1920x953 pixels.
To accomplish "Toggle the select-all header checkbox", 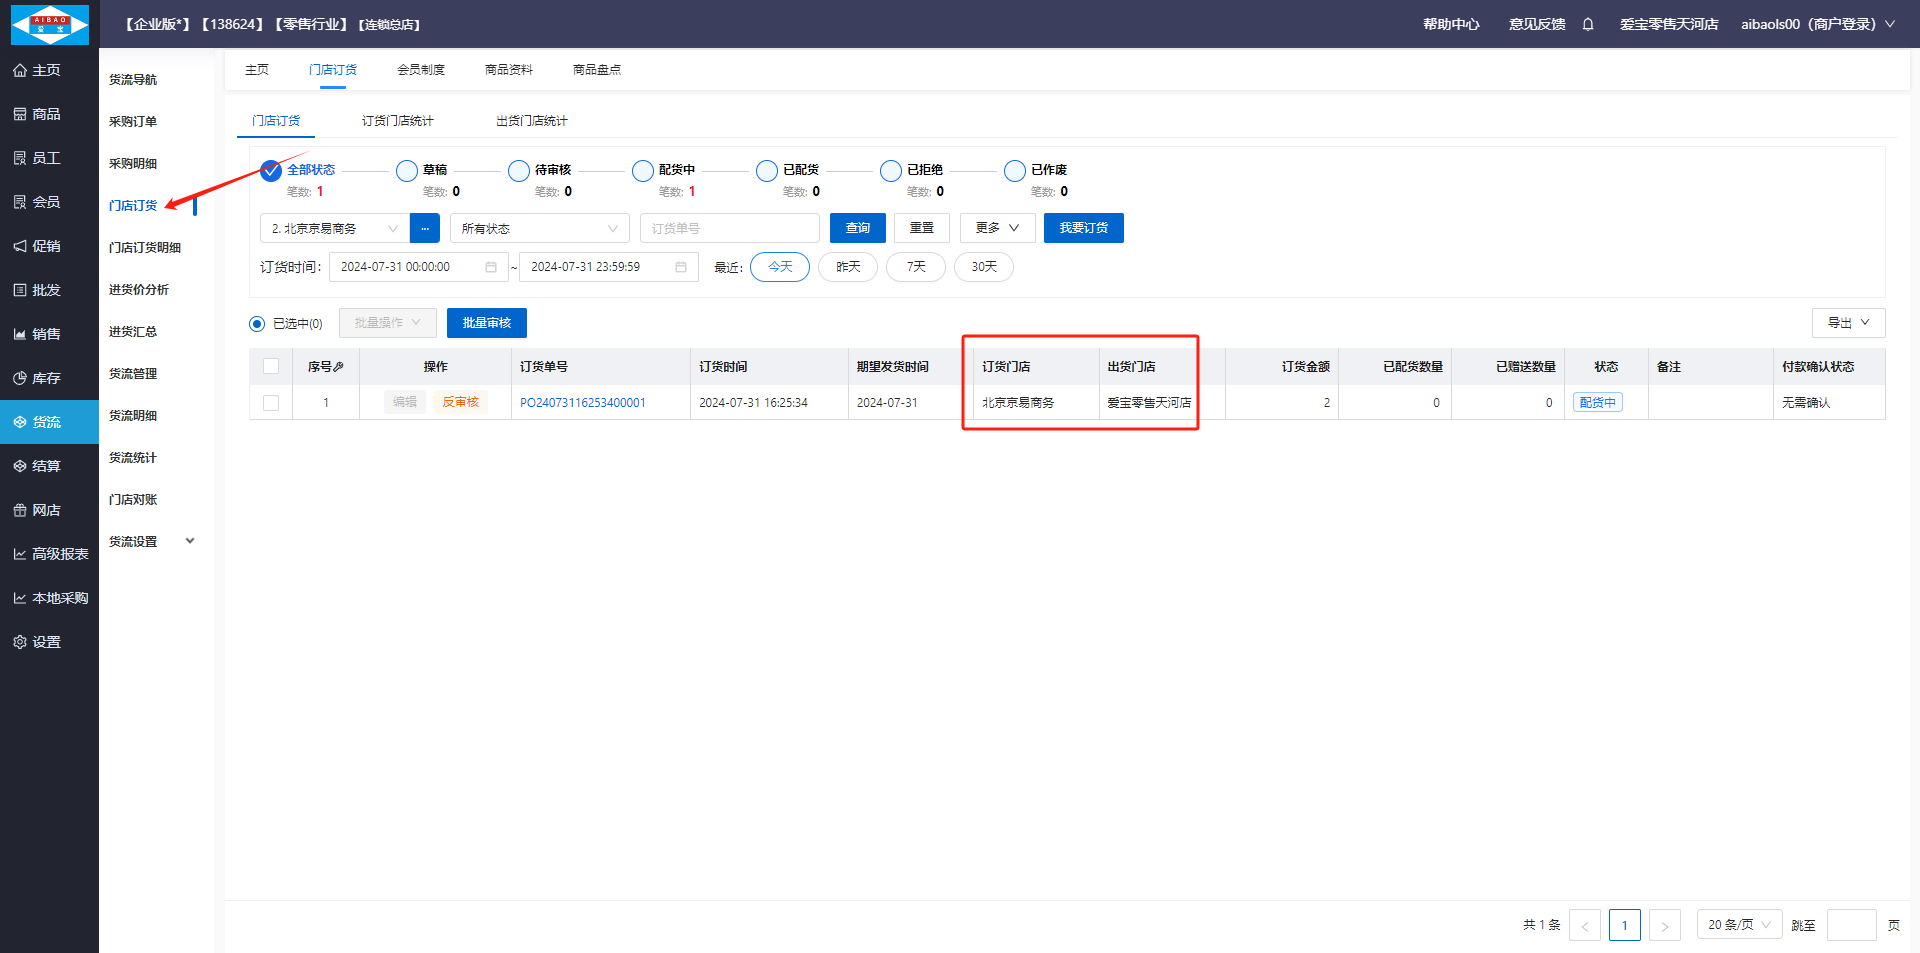I will click(x=271, y=366).
